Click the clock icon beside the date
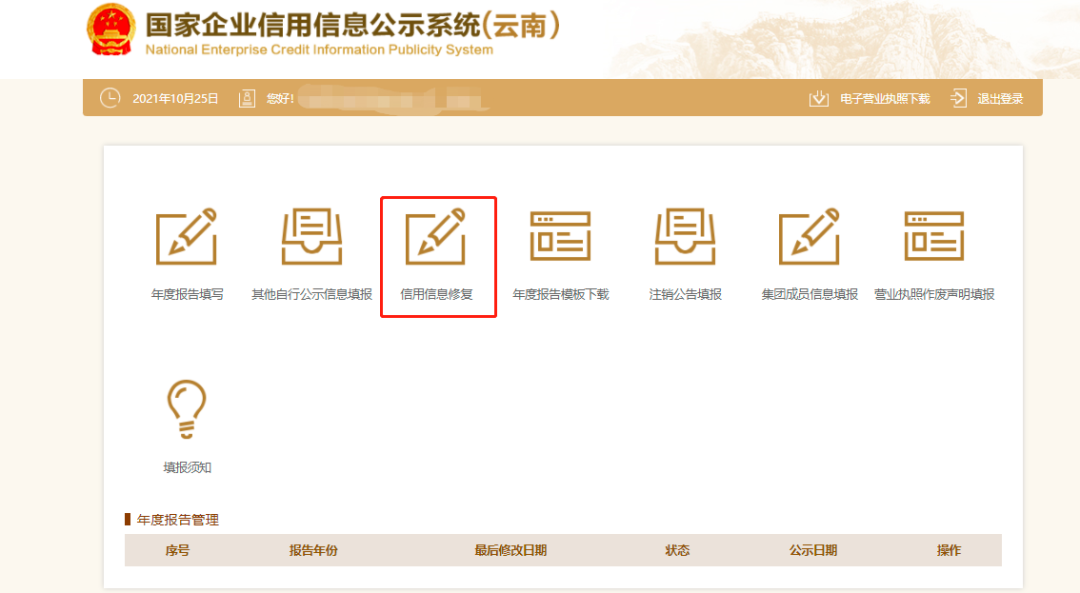This screenshot has height=593, width=1080. (x=110, y=98)
